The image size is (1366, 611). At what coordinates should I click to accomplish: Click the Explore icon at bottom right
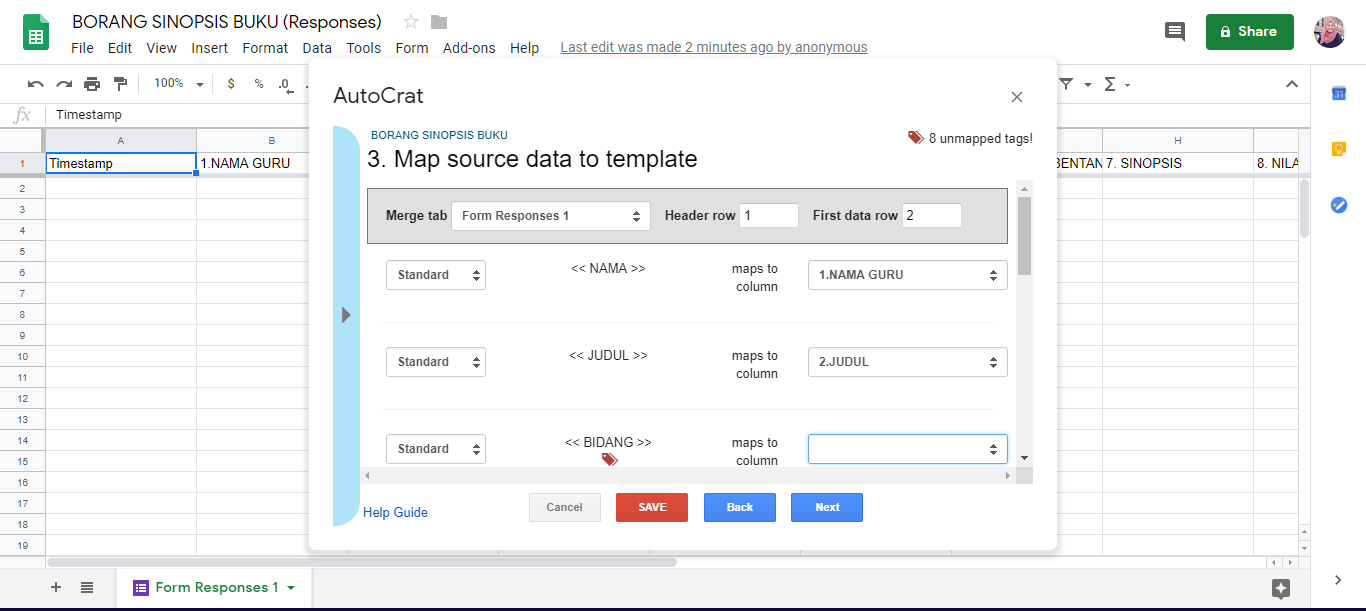[x=1281, y=589]
